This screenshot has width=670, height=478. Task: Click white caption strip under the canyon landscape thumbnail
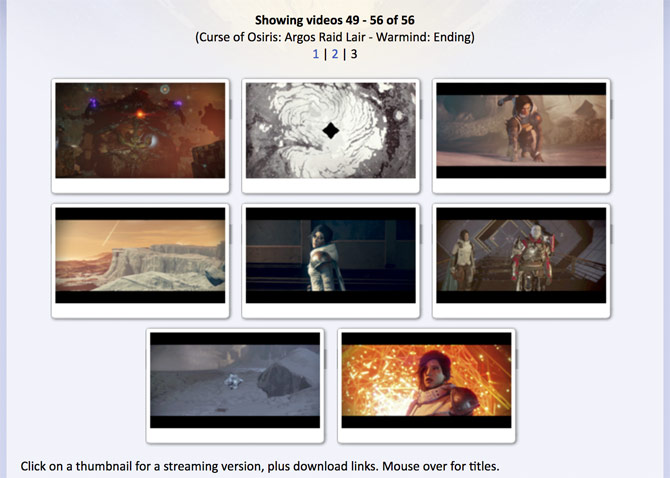(x=140, y=311)
